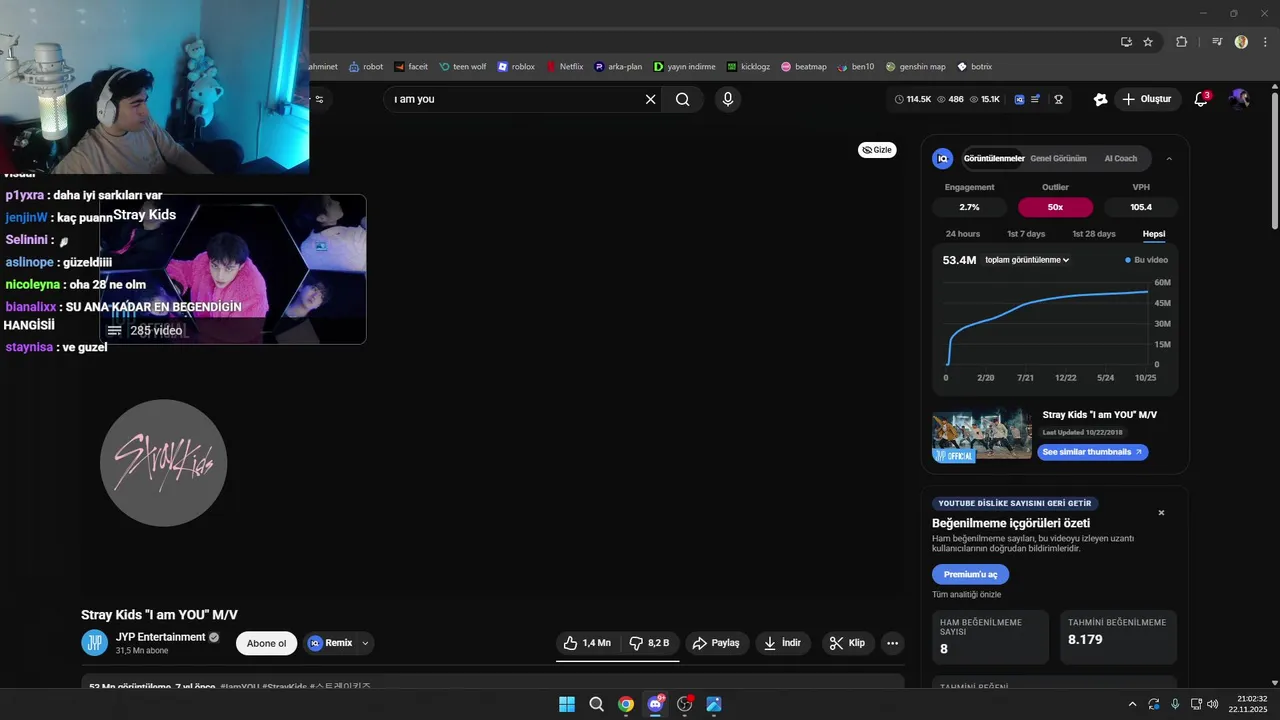
Task: Select the 1st 28 days tab
Action: point(1094,234)
